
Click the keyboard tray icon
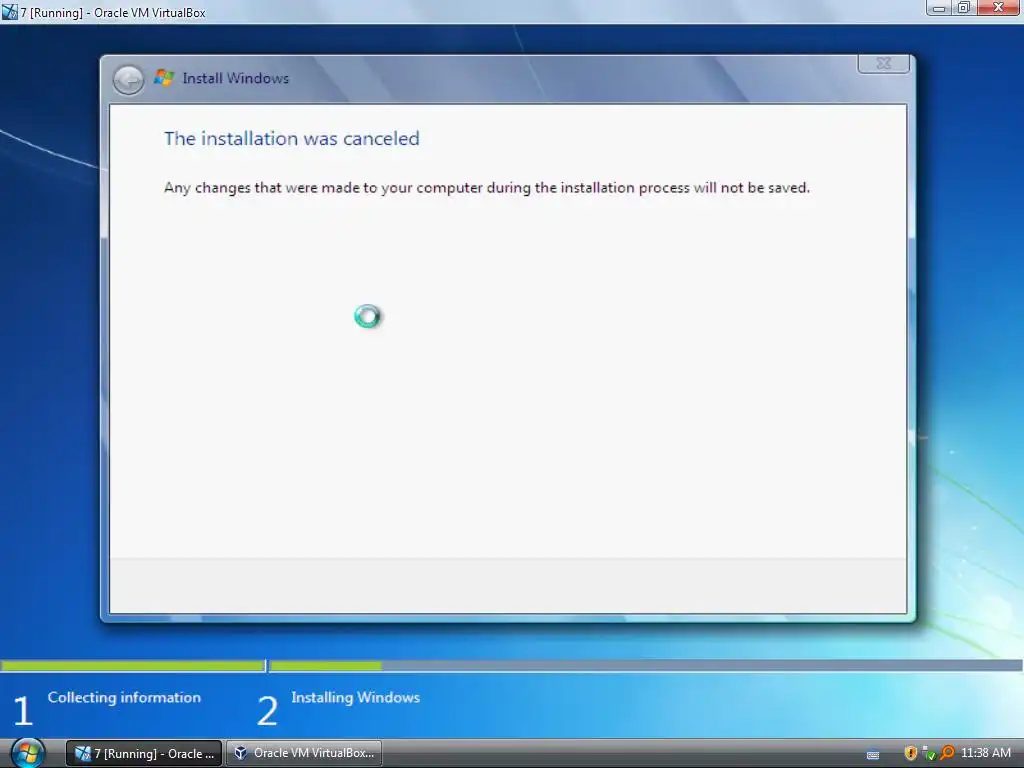coord(872,754)
